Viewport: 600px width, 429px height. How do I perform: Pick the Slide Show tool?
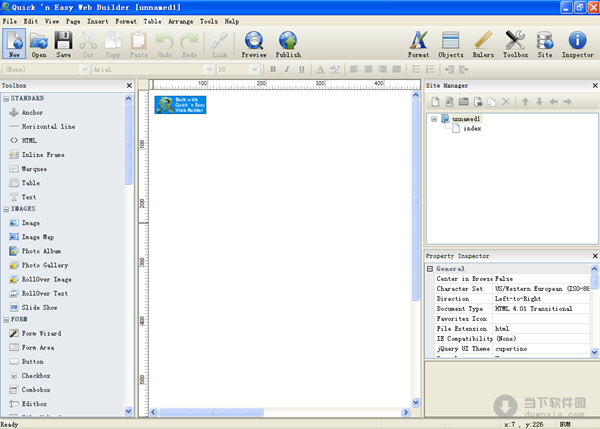[33, 307]
